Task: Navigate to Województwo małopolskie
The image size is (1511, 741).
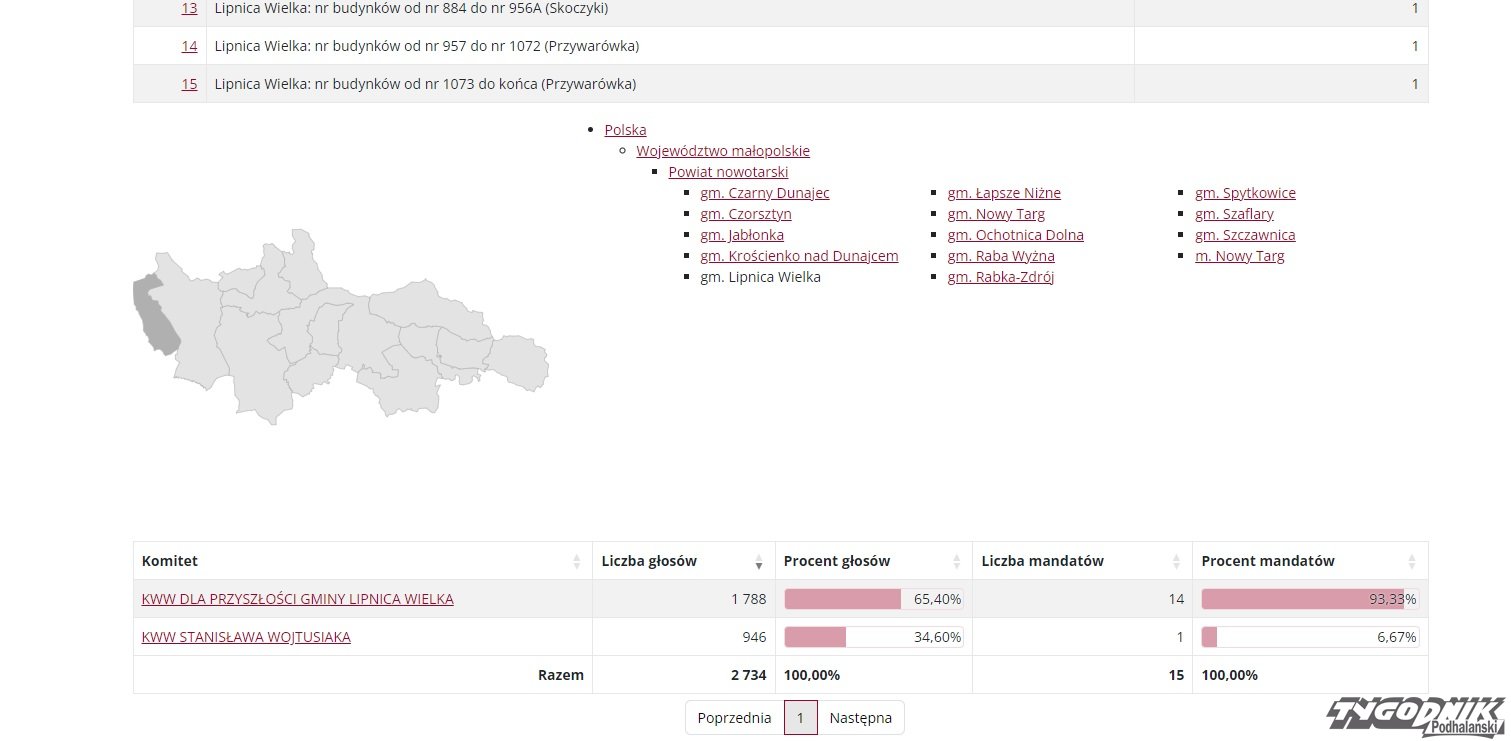Action: (723, 151)
